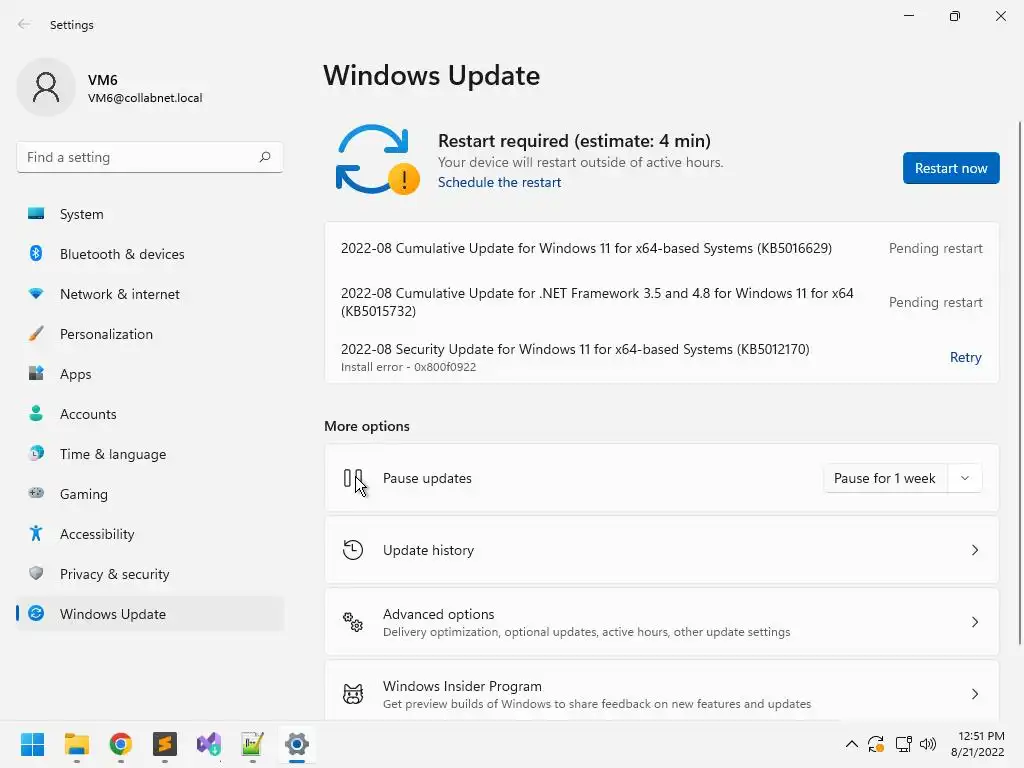Click the network tray icon
This screenshot has height=768, width=1024.
point(903,744)
